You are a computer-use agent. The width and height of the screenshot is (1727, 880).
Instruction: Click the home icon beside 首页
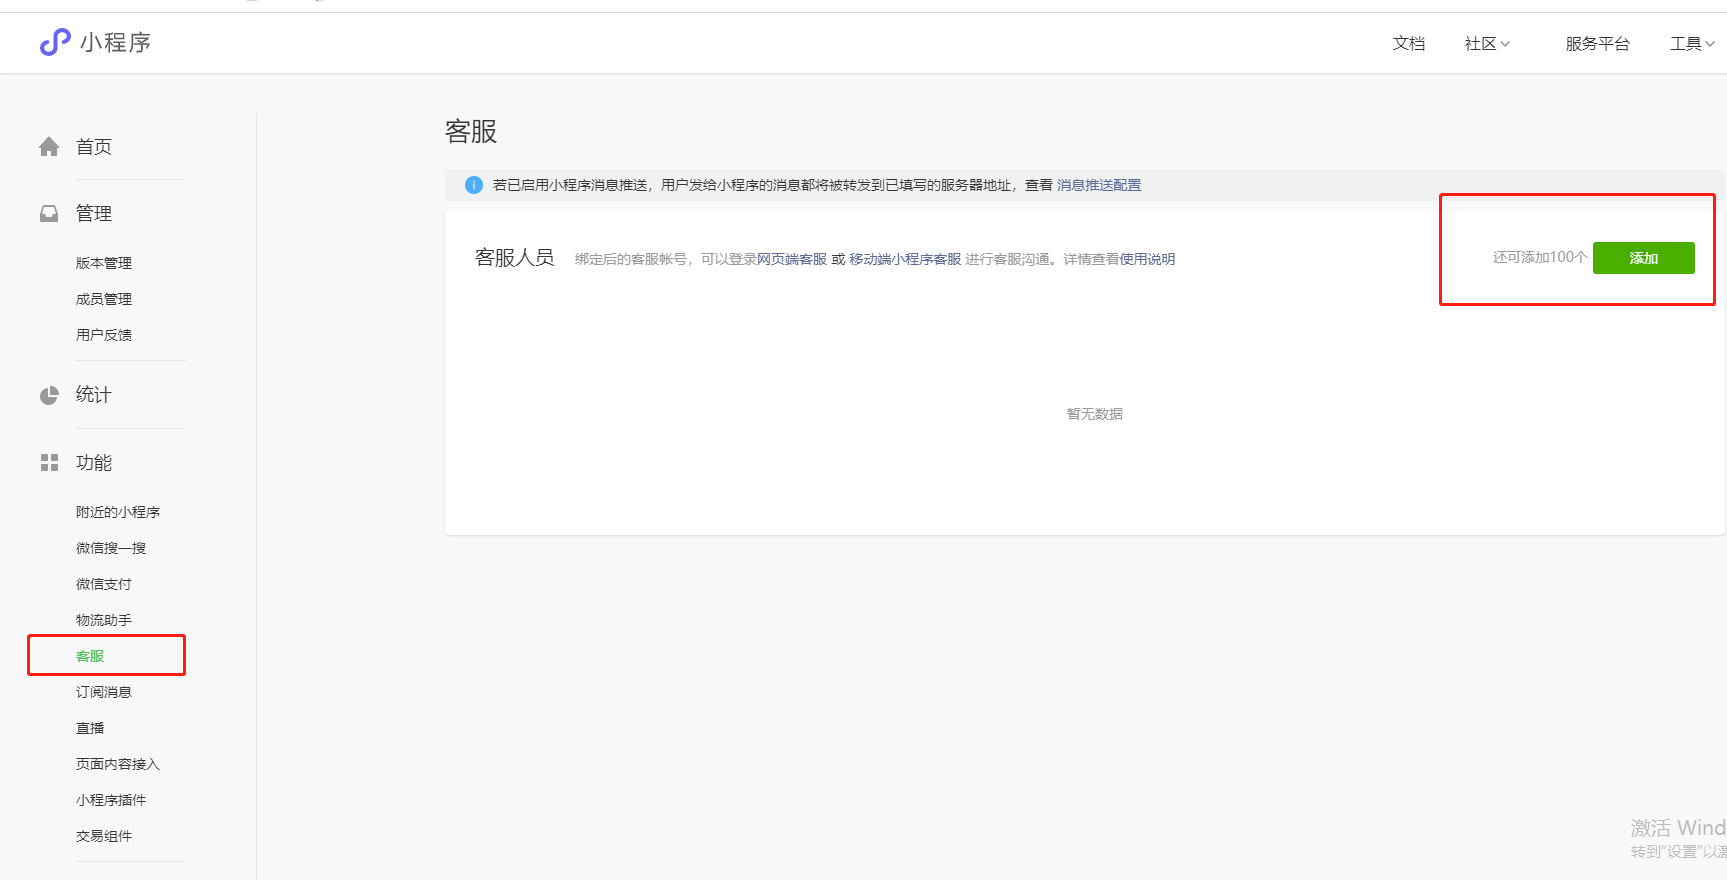coord(49,147)
